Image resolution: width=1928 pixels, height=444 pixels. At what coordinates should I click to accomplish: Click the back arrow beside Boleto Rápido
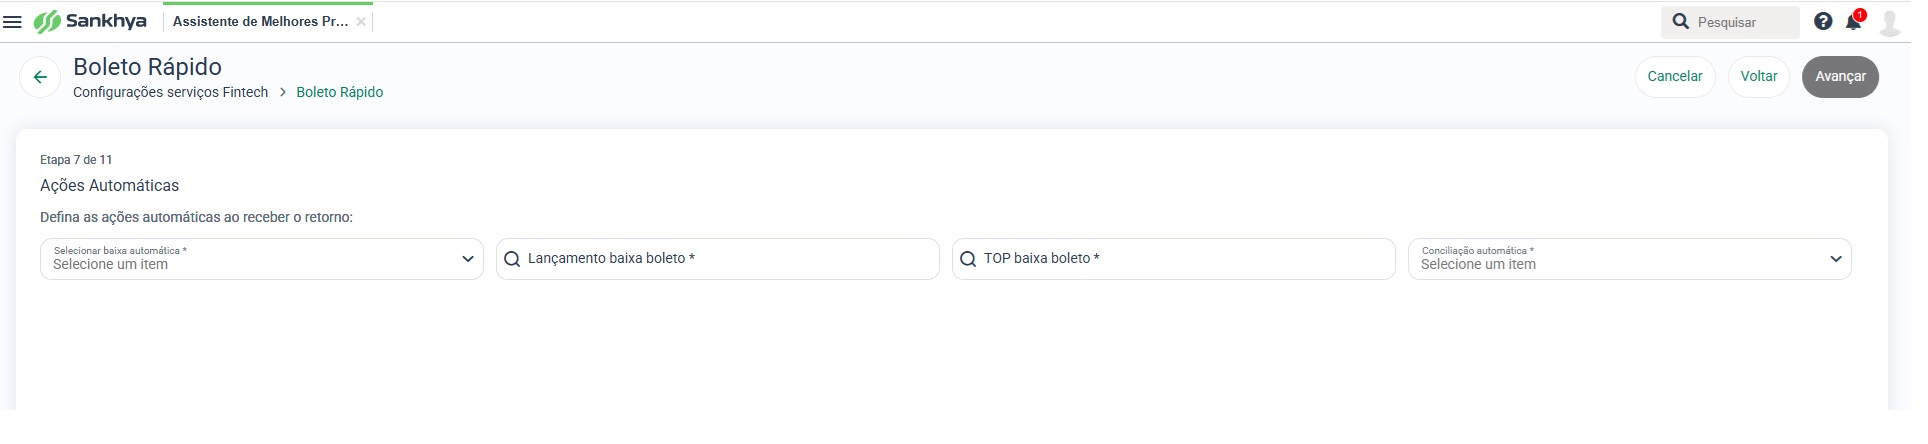click(x=40, y=77)
